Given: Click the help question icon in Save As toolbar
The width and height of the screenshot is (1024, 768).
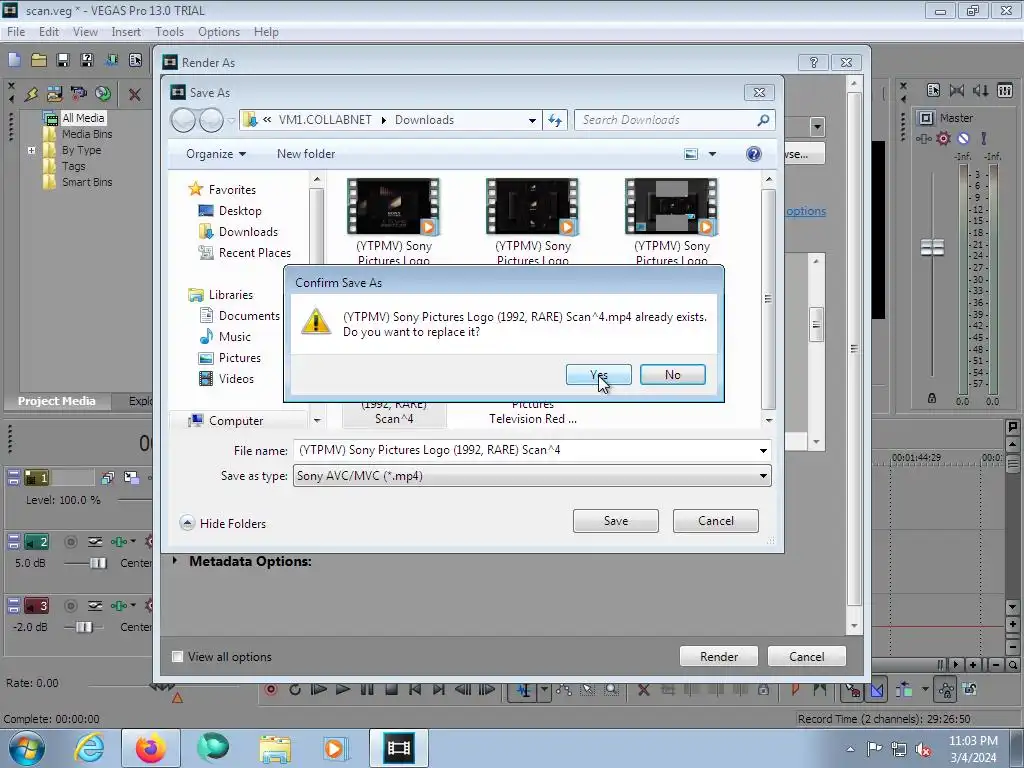Looking at the screenshot, I should [x=754, y=153].
